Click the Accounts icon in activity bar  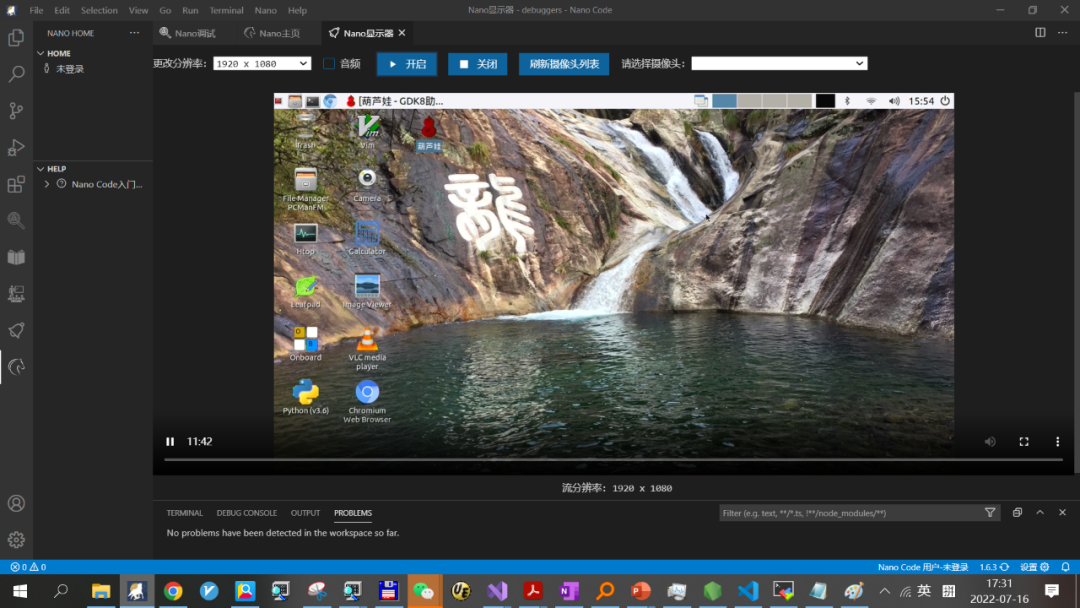(16, 503)
